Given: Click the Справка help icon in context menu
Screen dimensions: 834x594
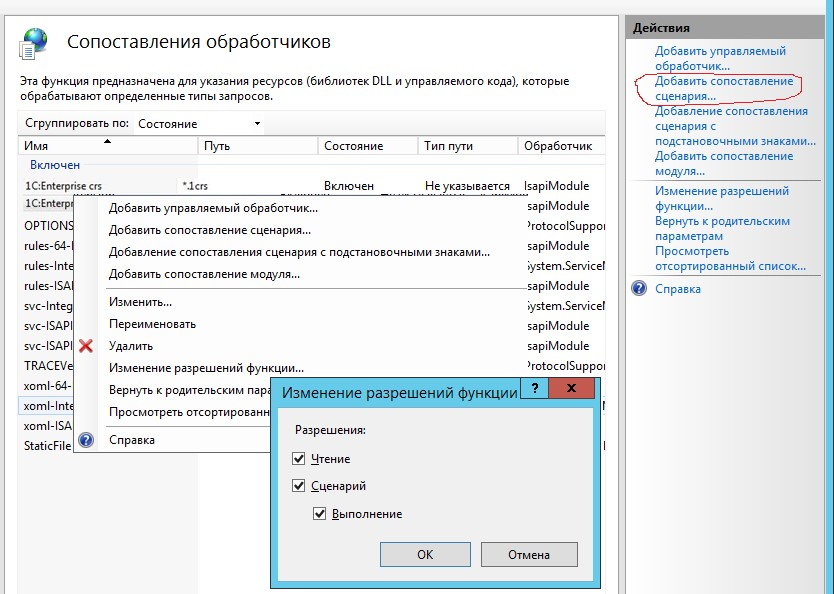Looking at the screenshot, I should pos(86,440).
